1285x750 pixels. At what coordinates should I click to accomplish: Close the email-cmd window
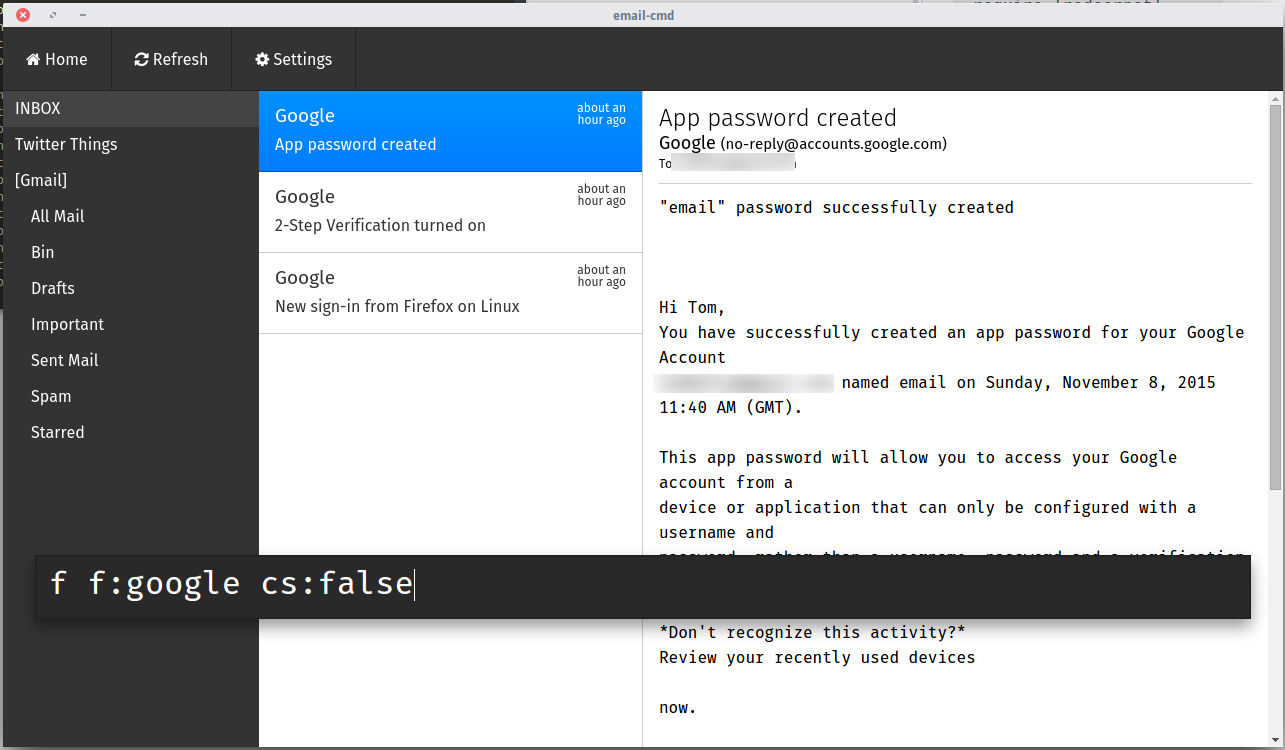(x=23, y=15)
